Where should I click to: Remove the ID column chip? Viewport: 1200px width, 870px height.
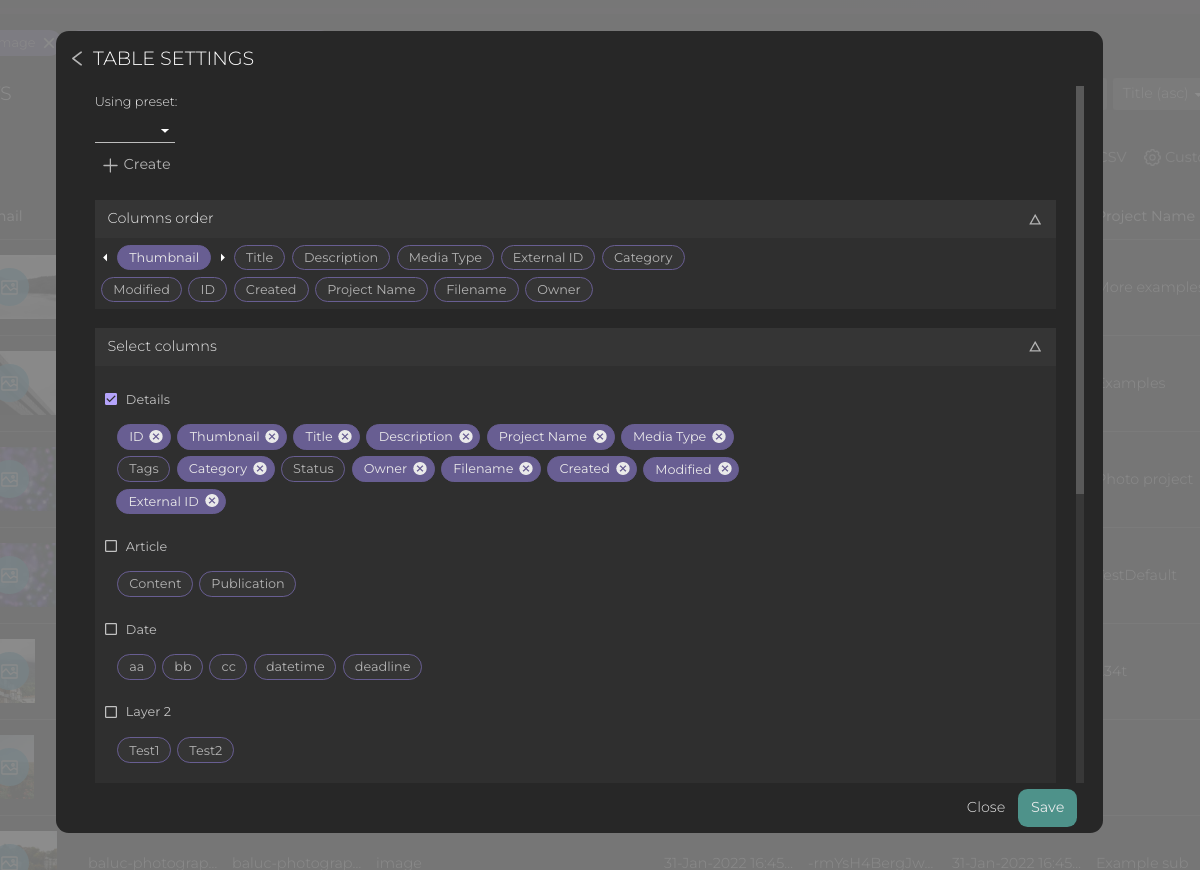(156, 437)
